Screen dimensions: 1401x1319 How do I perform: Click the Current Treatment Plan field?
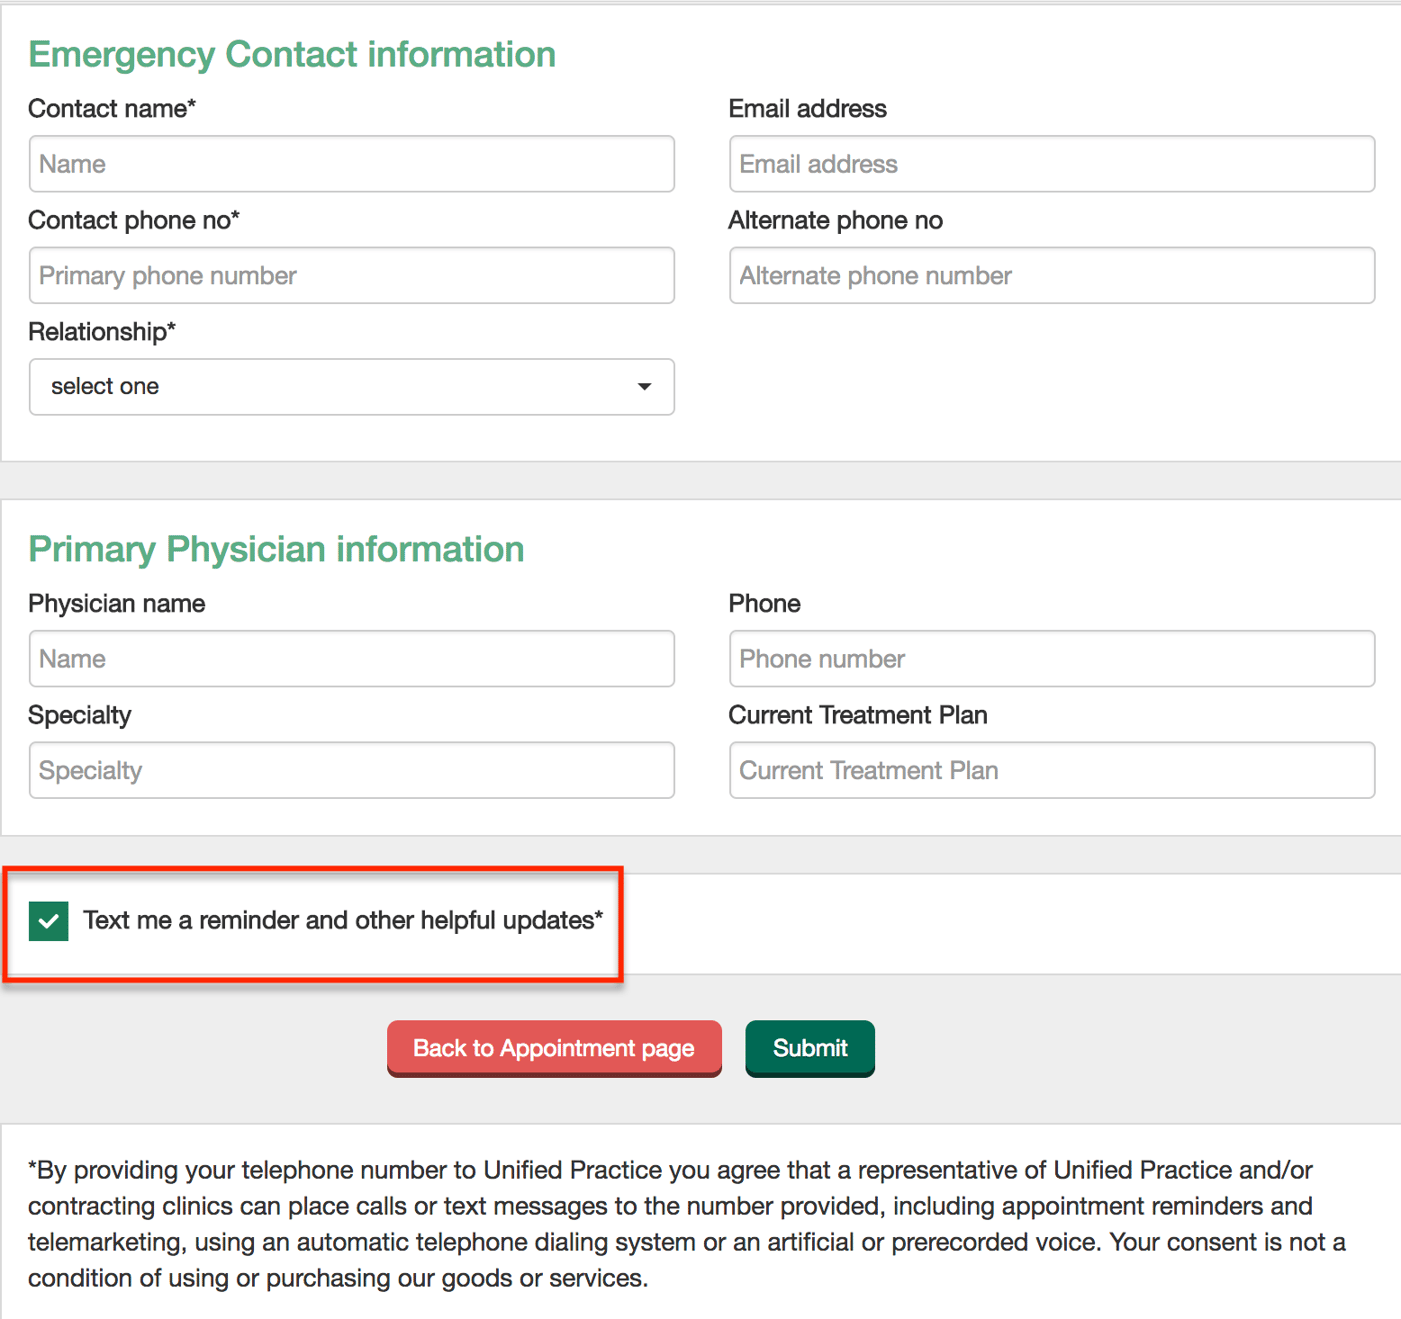(x=1050, y=770)
